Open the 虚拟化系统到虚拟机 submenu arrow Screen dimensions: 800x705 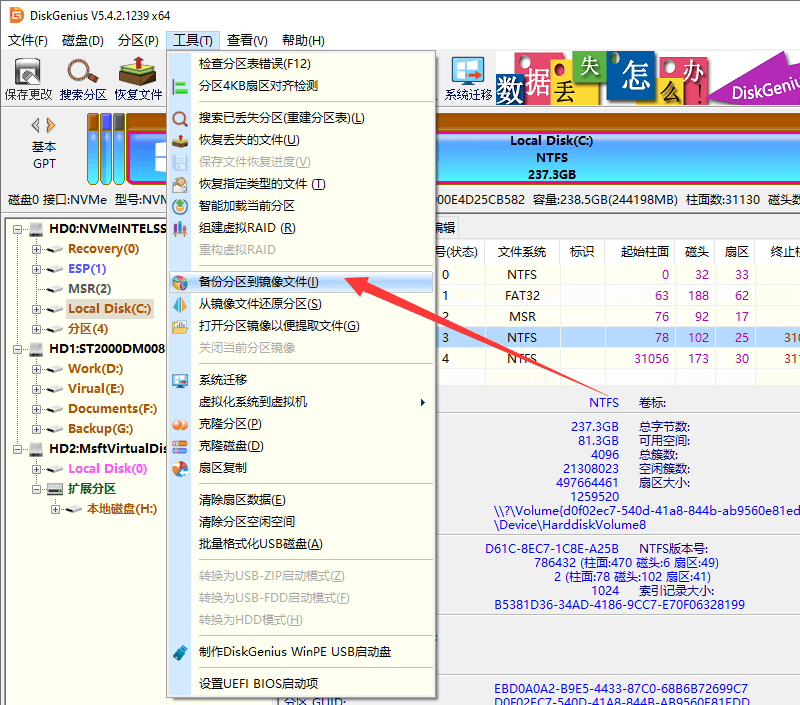(x=422, y=402)
